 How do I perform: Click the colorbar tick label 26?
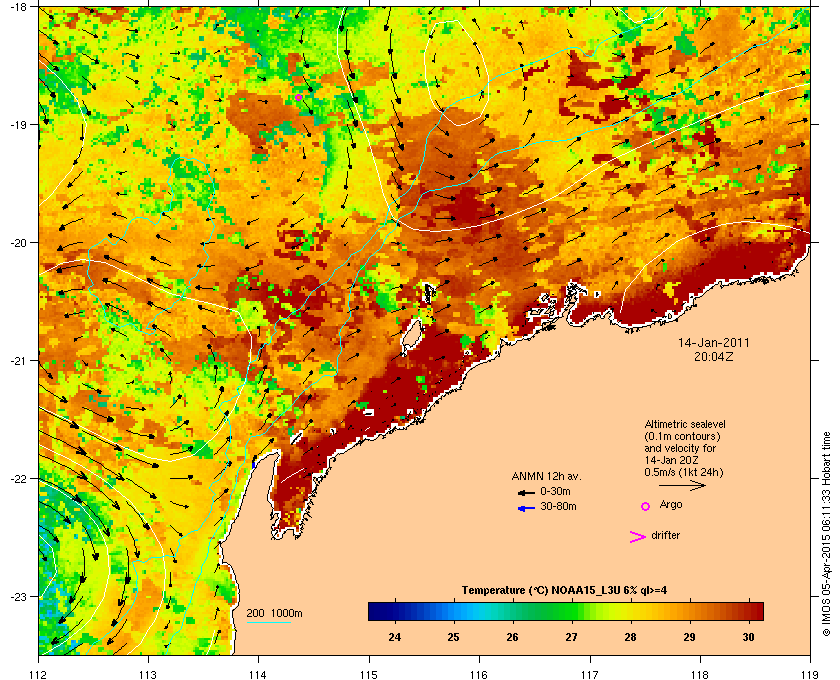(x=513, y=637)
